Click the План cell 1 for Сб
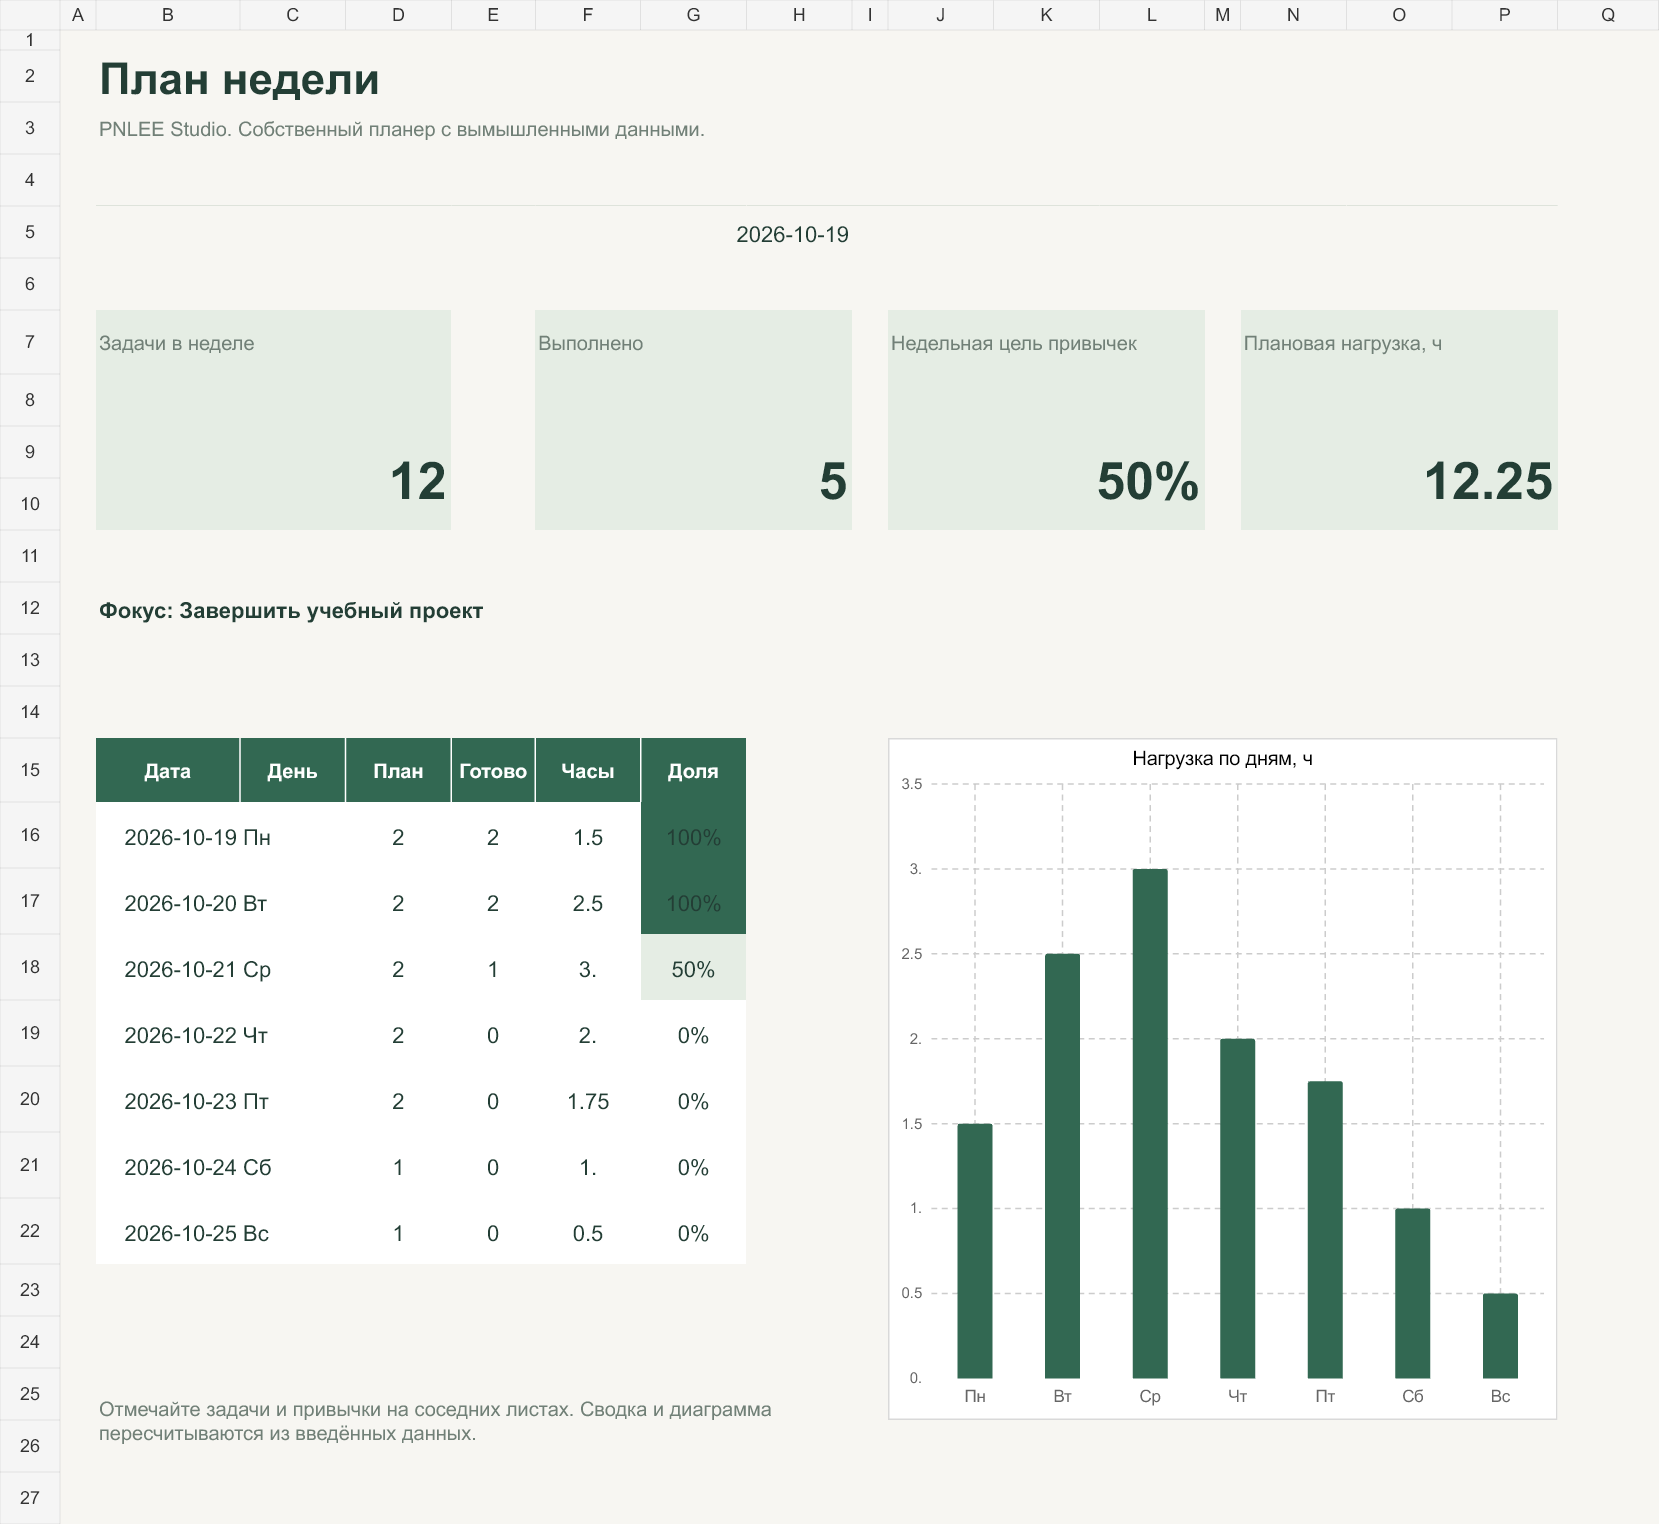 pos(398,1167)
